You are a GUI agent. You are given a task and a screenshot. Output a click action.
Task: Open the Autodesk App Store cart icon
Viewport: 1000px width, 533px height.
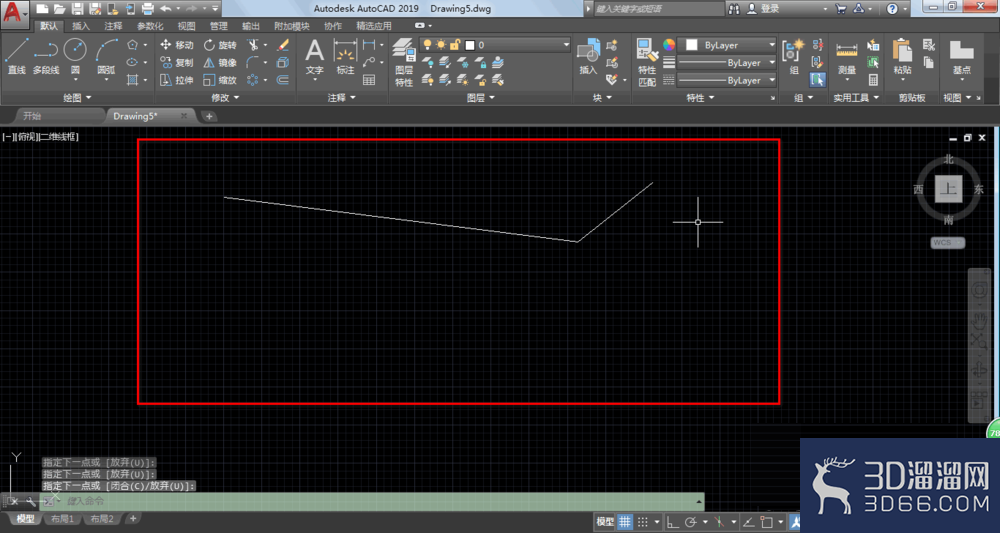pos(841,9)
